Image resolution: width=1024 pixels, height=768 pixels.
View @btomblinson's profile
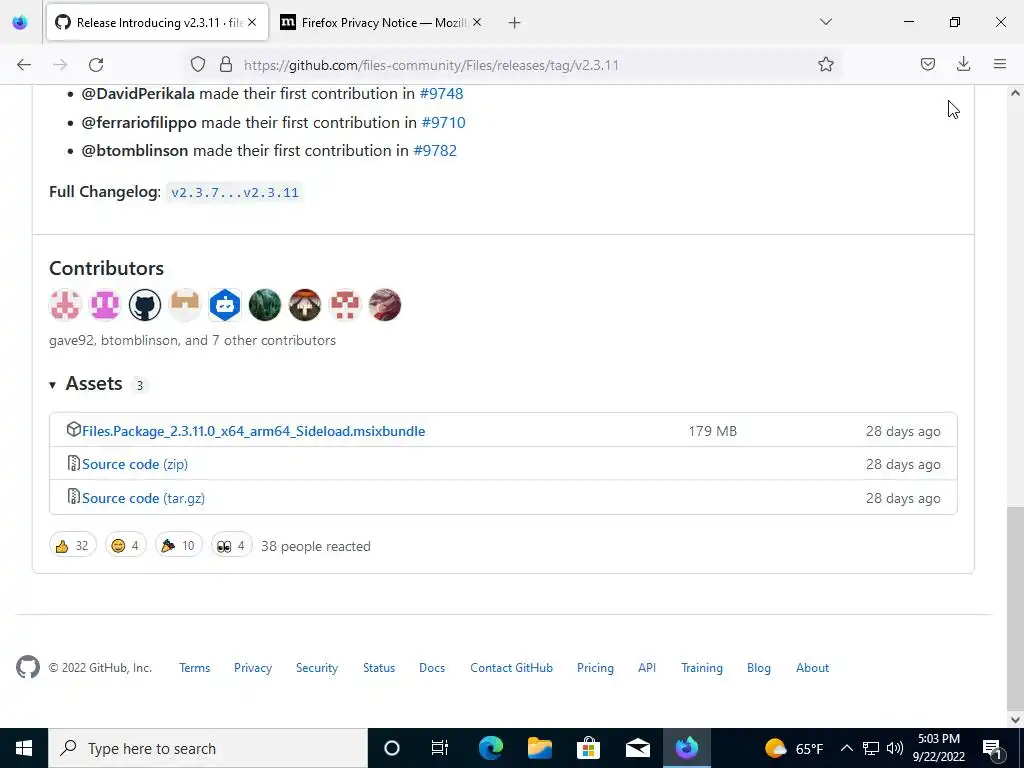pos(135,151)
